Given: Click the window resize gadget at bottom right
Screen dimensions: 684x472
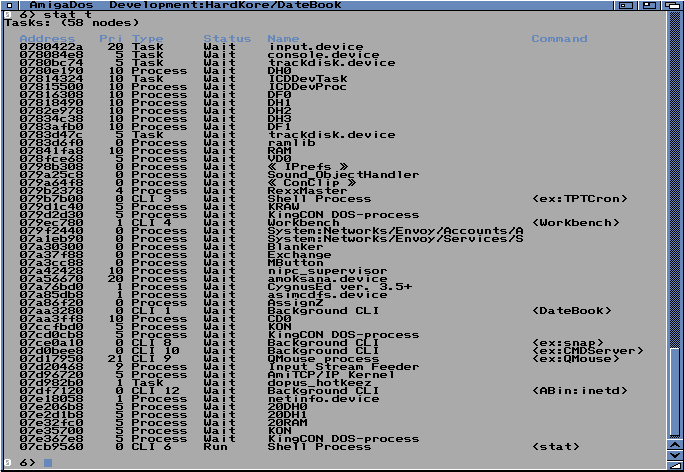Looking at the screenshot, I should click(675, 463).
